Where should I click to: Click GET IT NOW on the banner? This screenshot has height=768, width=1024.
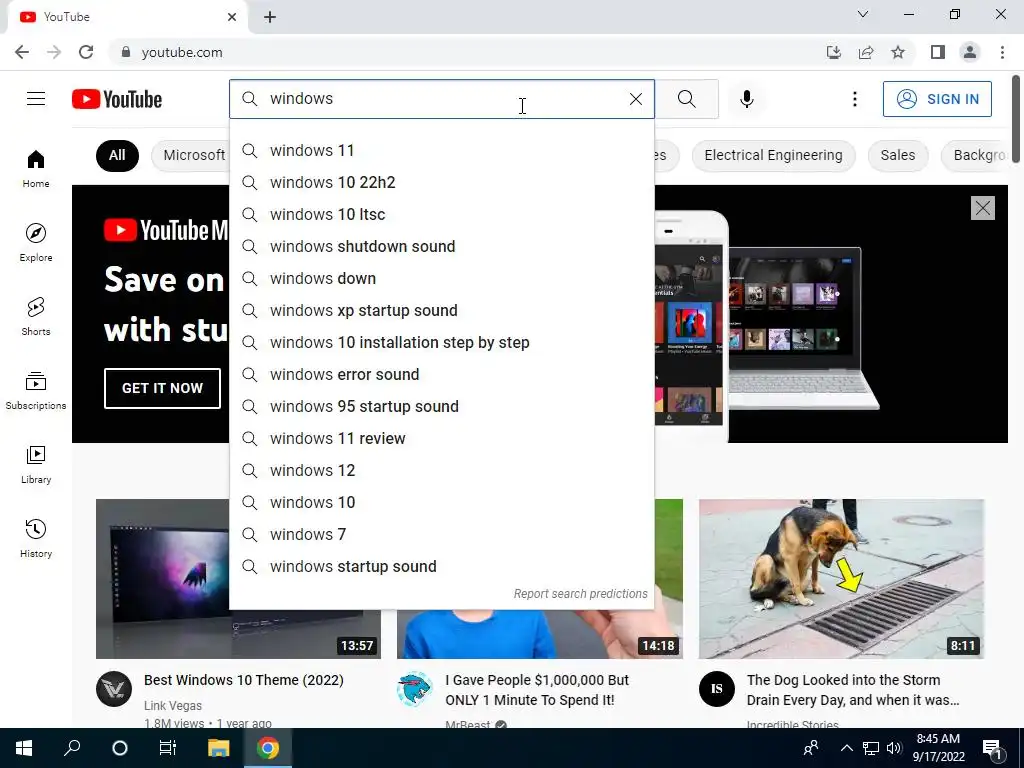(x=162, y=388)
